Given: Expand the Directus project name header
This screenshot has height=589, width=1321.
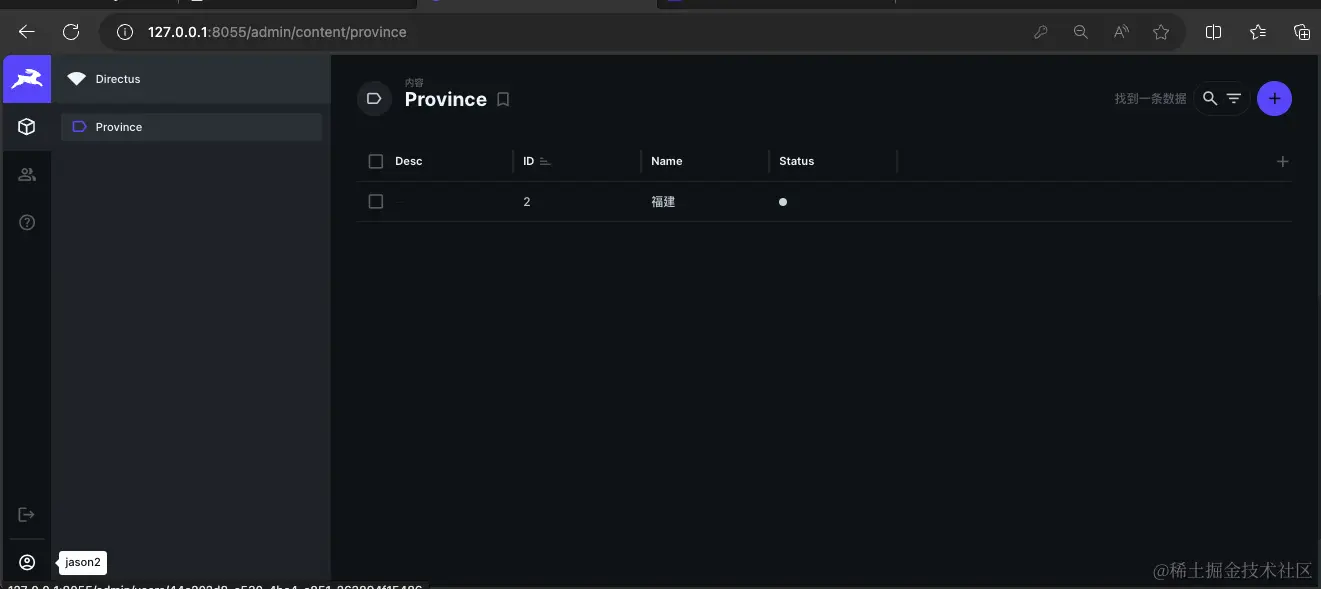Looking at the screenshot, I should click(x=117, y=79).
